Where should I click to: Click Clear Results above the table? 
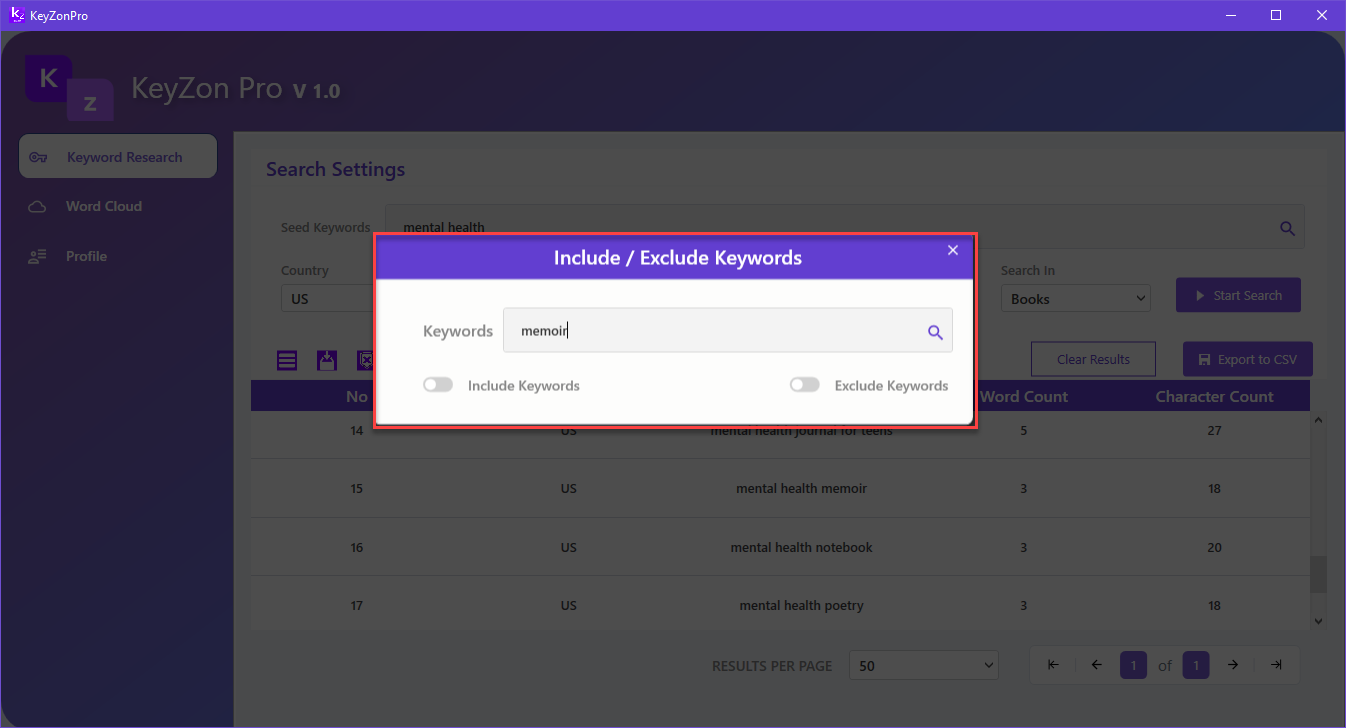1092,358
